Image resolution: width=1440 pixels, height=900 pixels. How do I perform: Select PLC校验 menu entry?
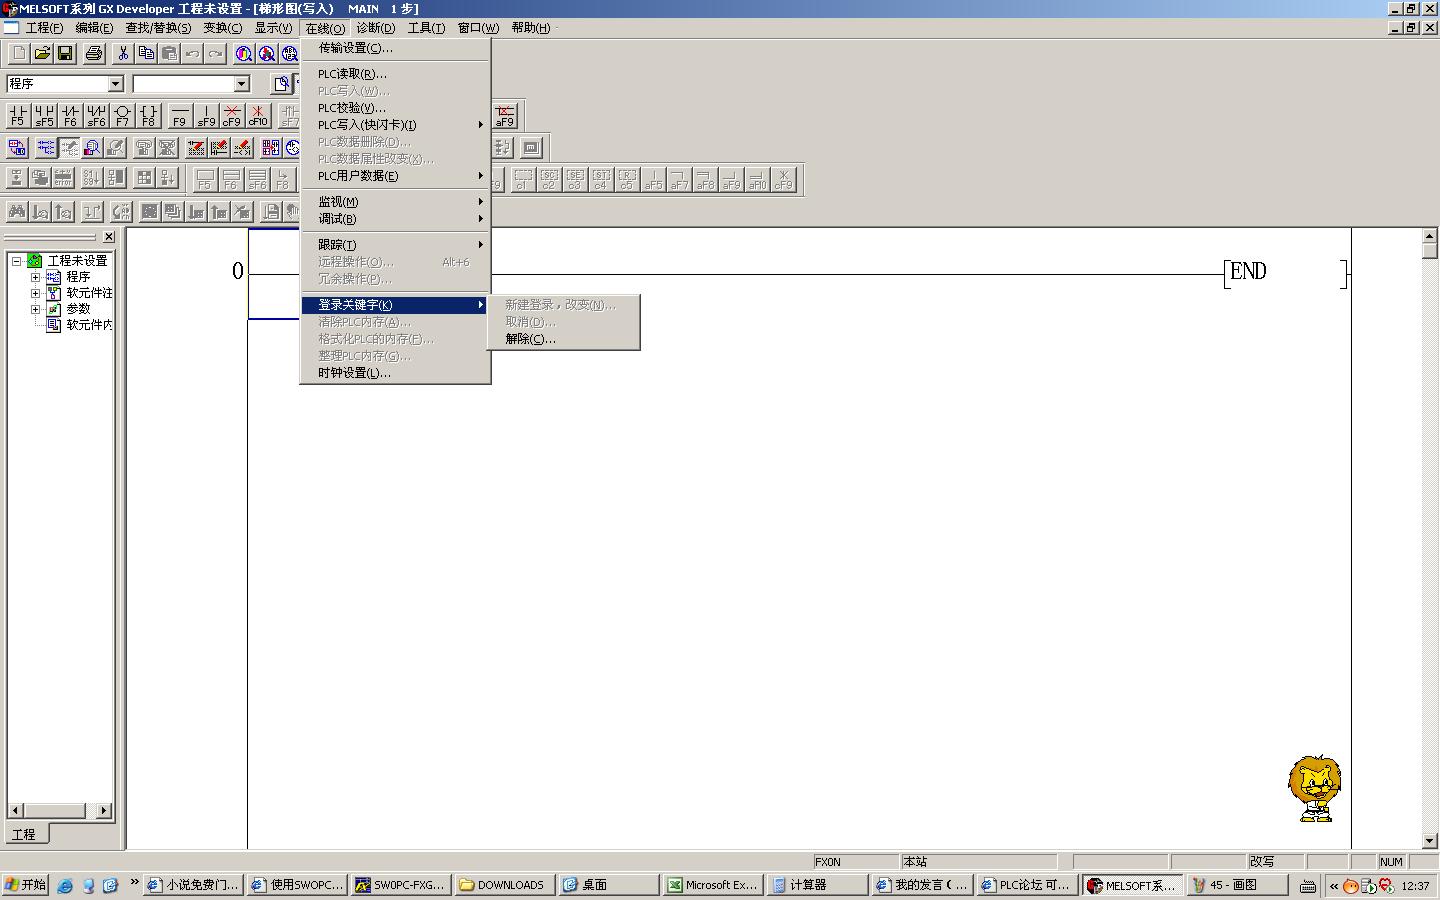click(395, 108)
